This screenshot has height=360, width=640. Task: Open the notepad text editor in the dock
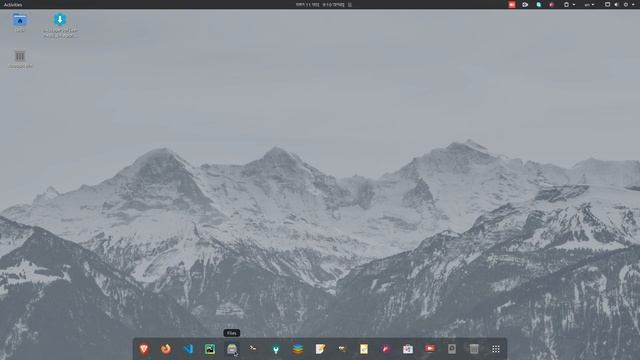[x=320, y=349]
